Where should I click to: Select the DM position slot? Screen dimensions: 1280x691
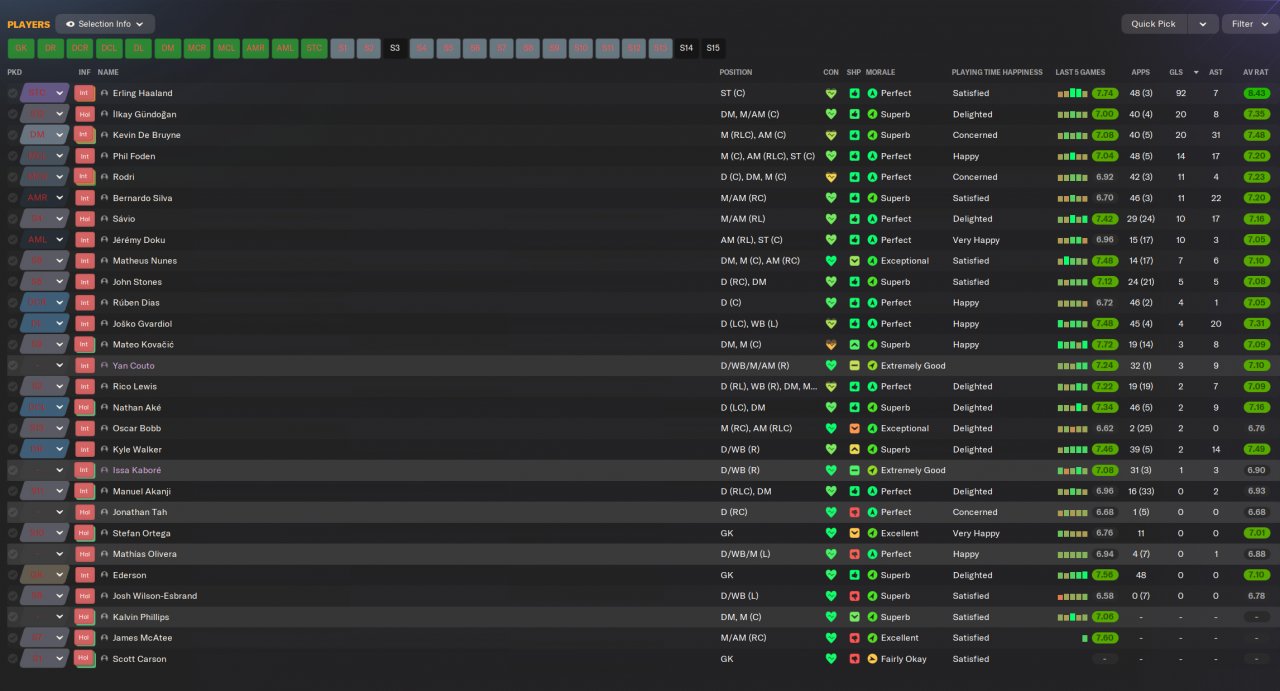coord(168,48)
